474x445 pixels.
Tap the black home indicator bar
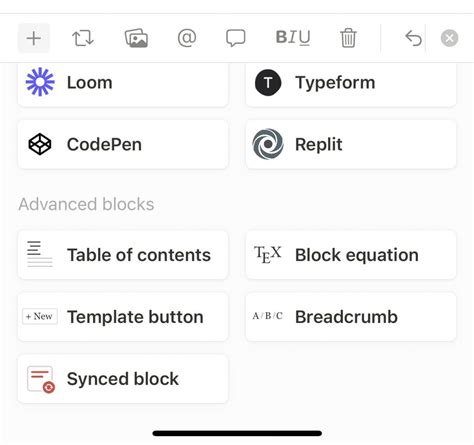tap(237, 433)
